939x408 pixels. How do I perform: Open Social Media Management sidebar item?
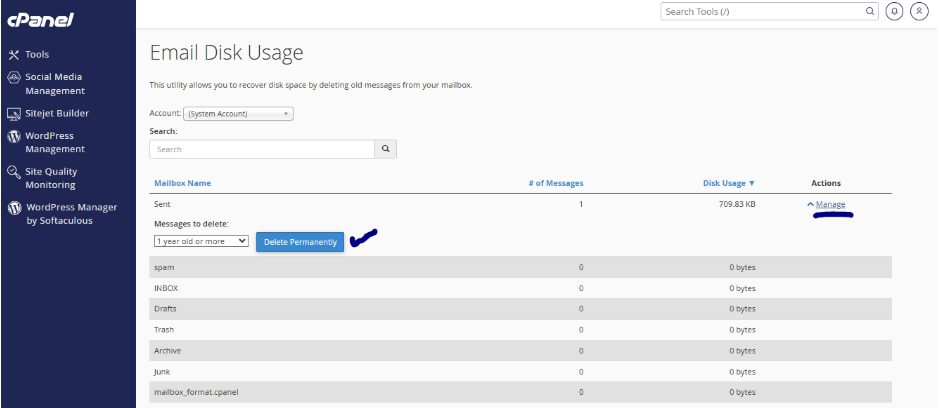(54, 84)
